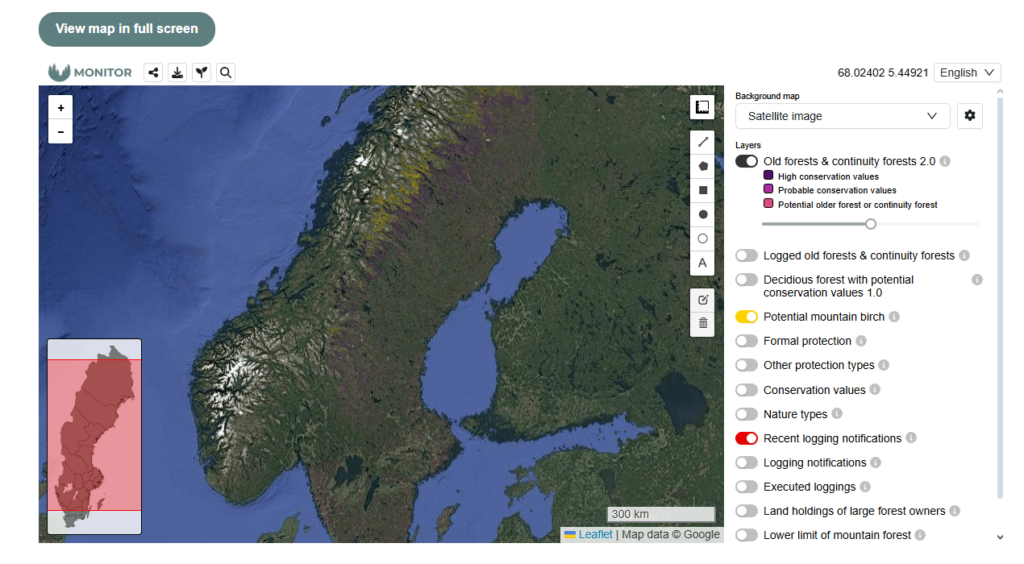Click the download icon in the header
Screen dimensions: 1024x564
point(177,72)
